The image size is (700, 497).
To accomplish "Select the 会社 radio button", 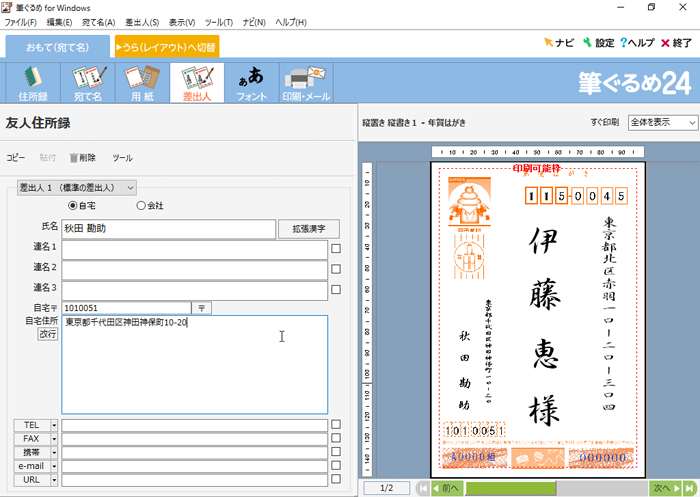I will tap(141, 205).
